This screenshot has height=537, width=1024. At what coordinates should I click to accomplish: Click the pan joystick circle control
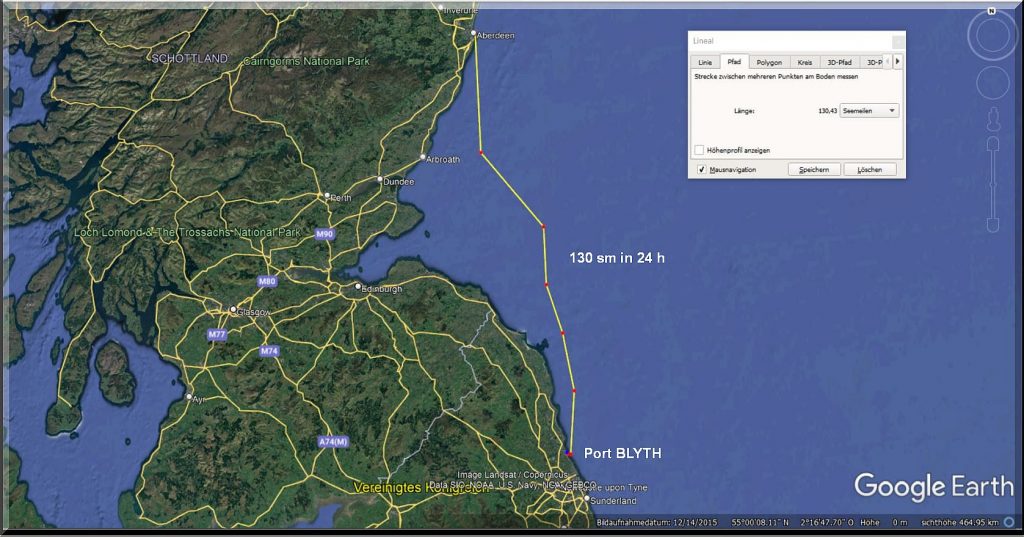(x=991, y=84)
